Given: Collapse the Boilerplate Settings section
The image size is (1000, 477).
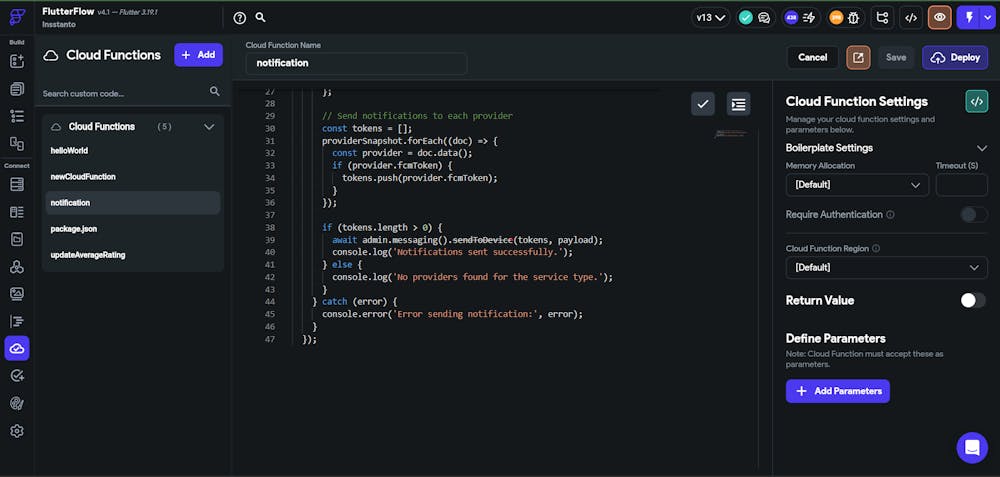Looking at the screenshot, I should tap(981, 148).
